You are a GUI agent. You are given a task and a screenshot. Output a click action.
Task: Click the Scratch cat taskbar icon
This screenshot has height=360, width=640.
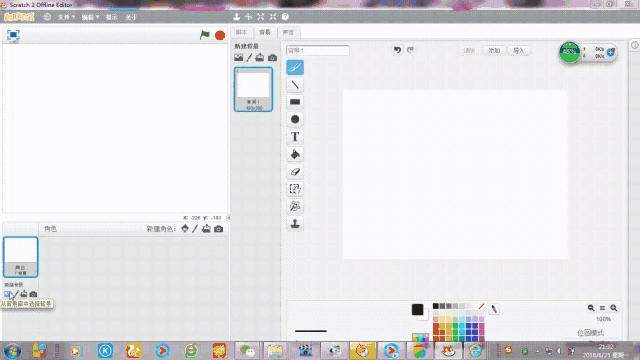(x=448, y=351)
